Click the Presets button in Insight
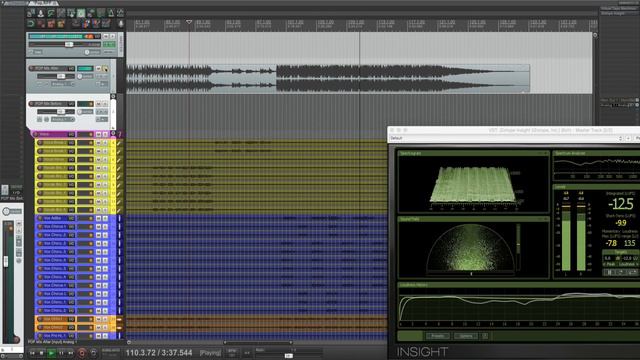The image size is (640, 360). [438, 336]
